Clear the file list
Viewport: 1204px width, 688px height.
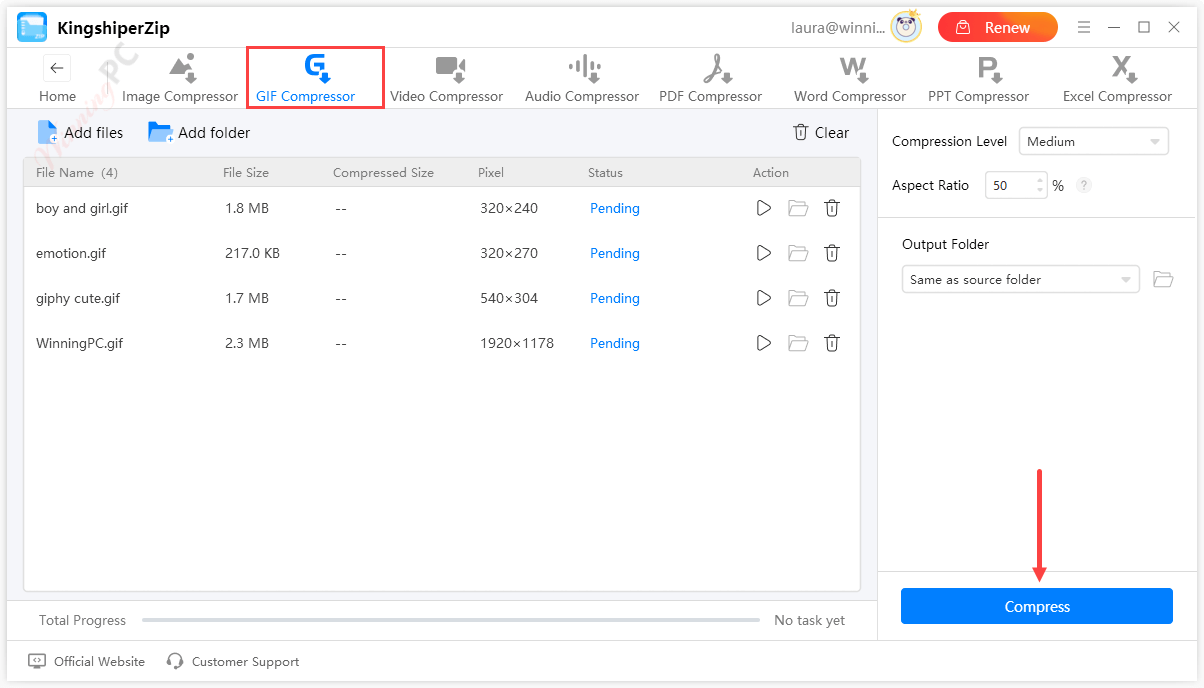point(821,132)
